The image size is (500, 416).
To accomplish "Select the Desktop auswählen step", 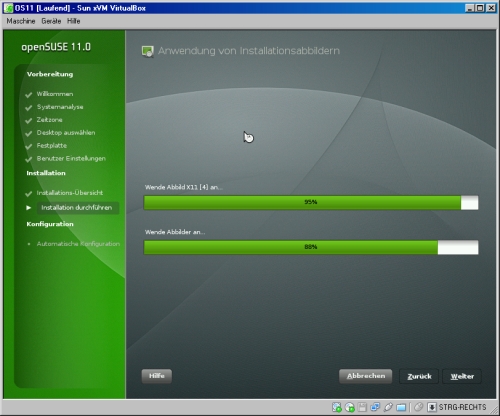I will click(x=66, y=133).
